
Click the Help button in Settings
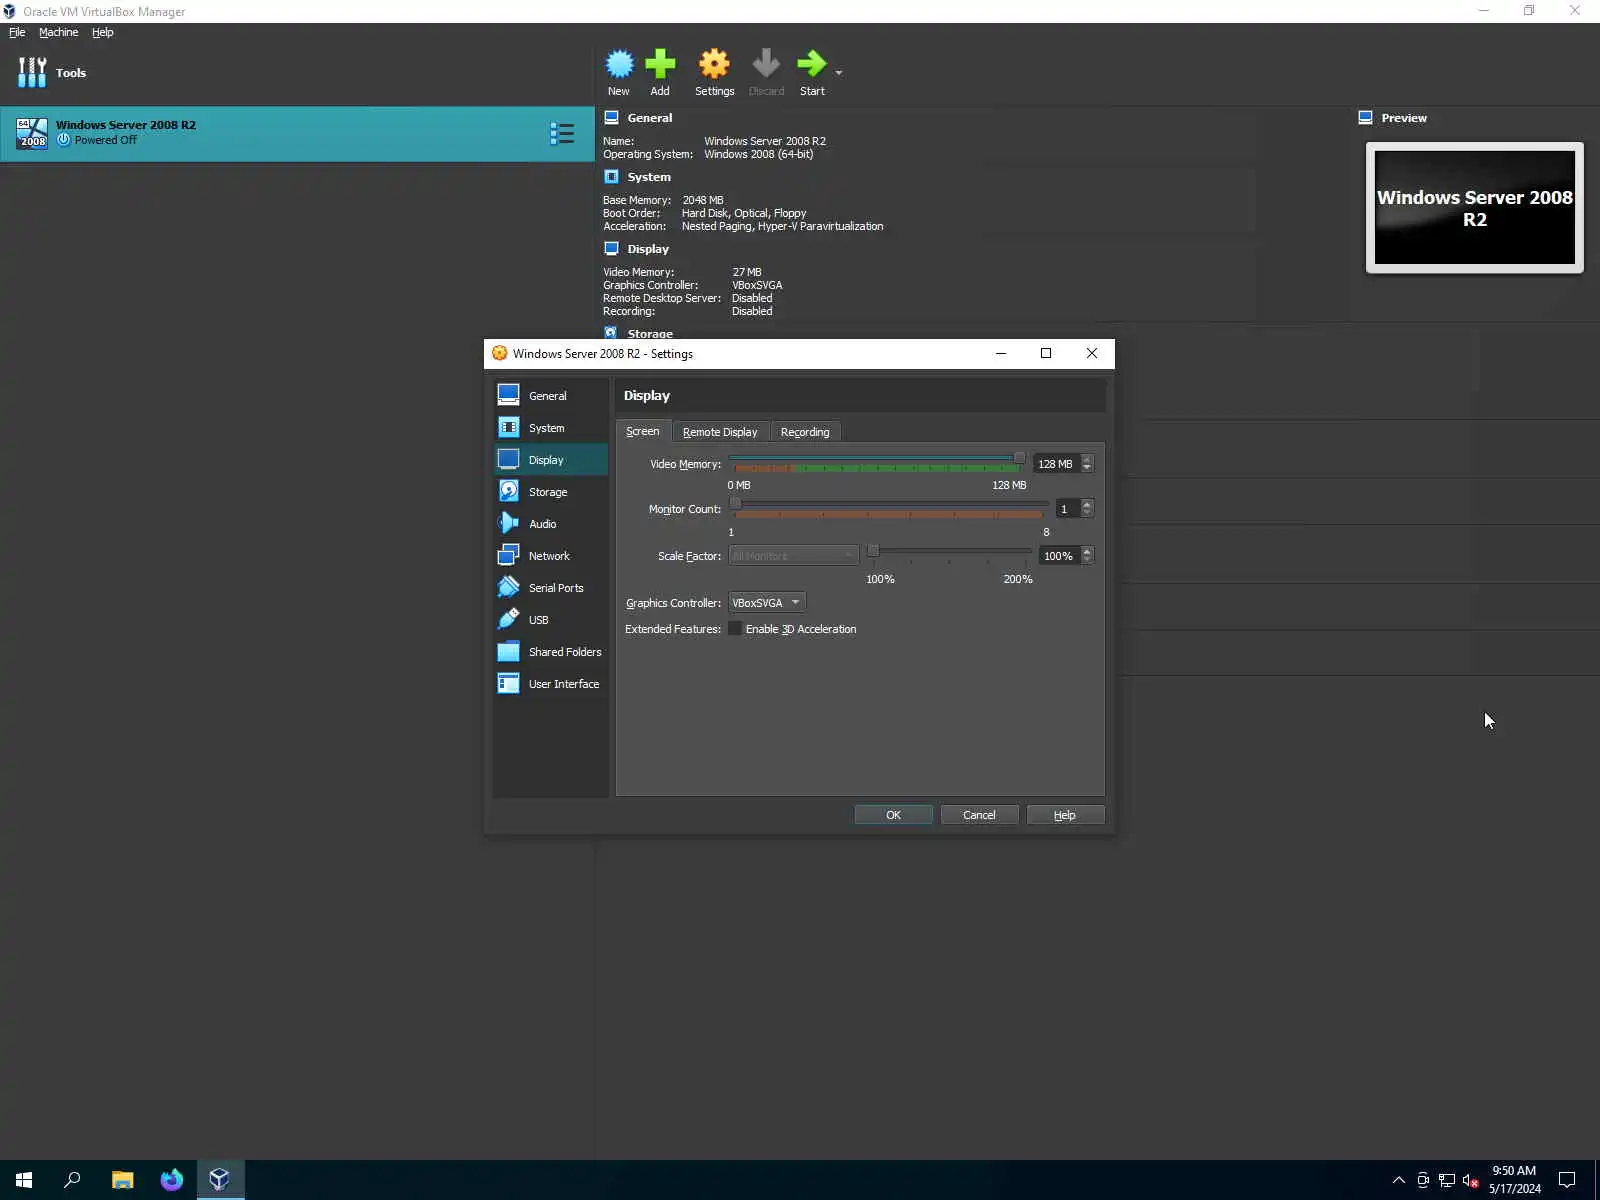click(x=1065, y=815)
